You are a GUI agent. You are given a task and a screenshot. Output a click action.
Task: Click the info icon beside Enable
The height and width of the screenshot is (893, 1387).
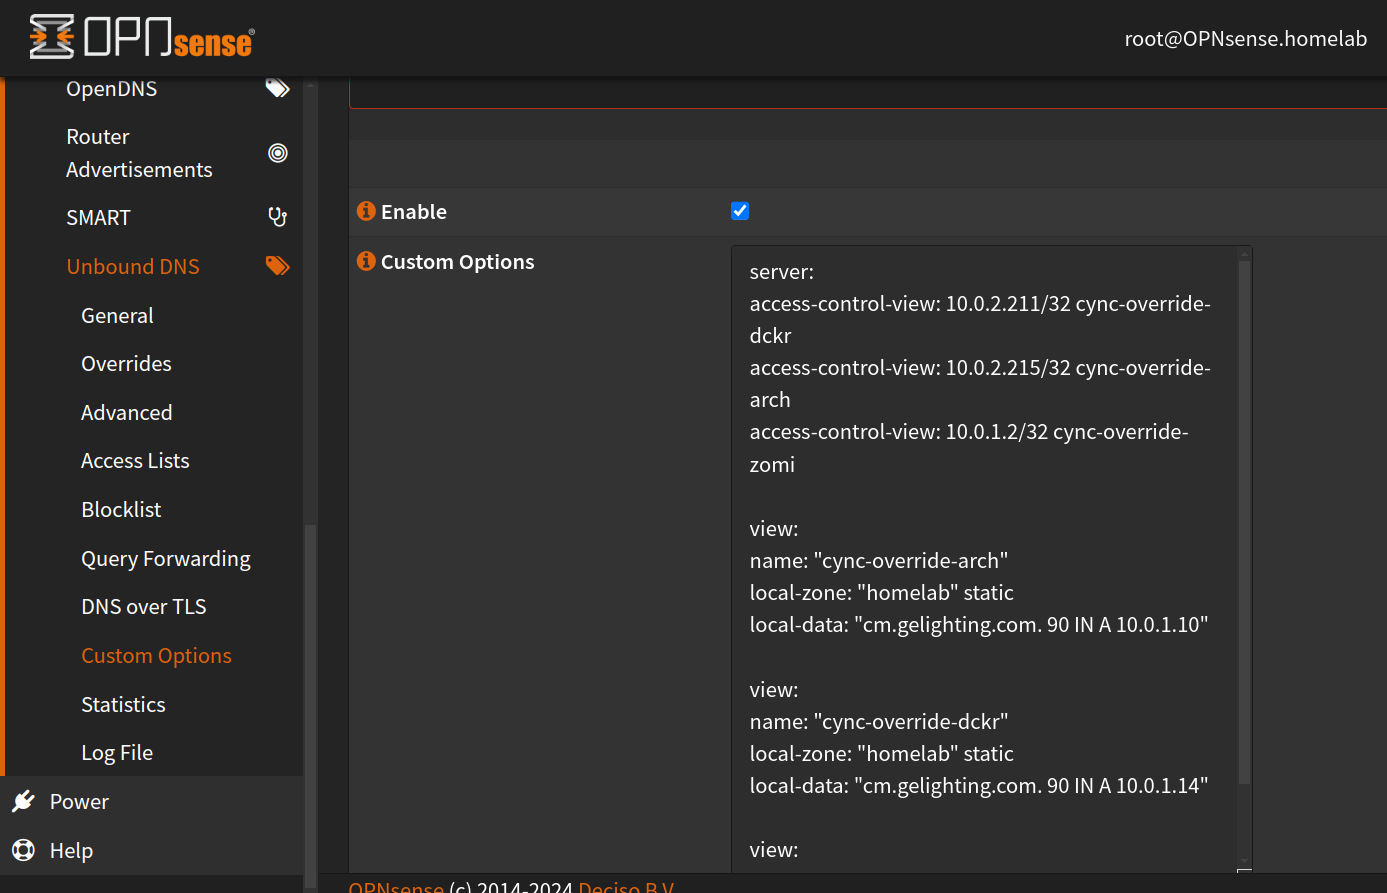coord(366,211)
